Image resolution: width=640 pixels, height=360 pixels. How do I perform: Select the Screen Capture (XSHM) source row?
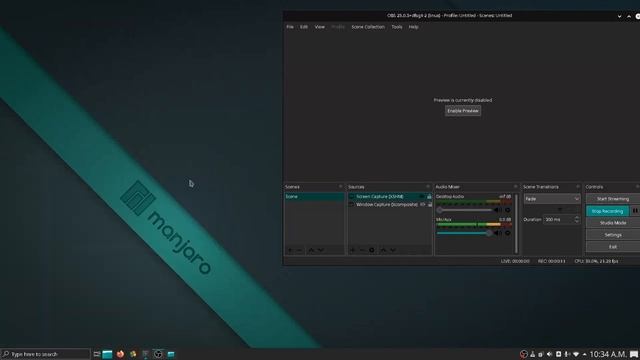click(390, 196)
